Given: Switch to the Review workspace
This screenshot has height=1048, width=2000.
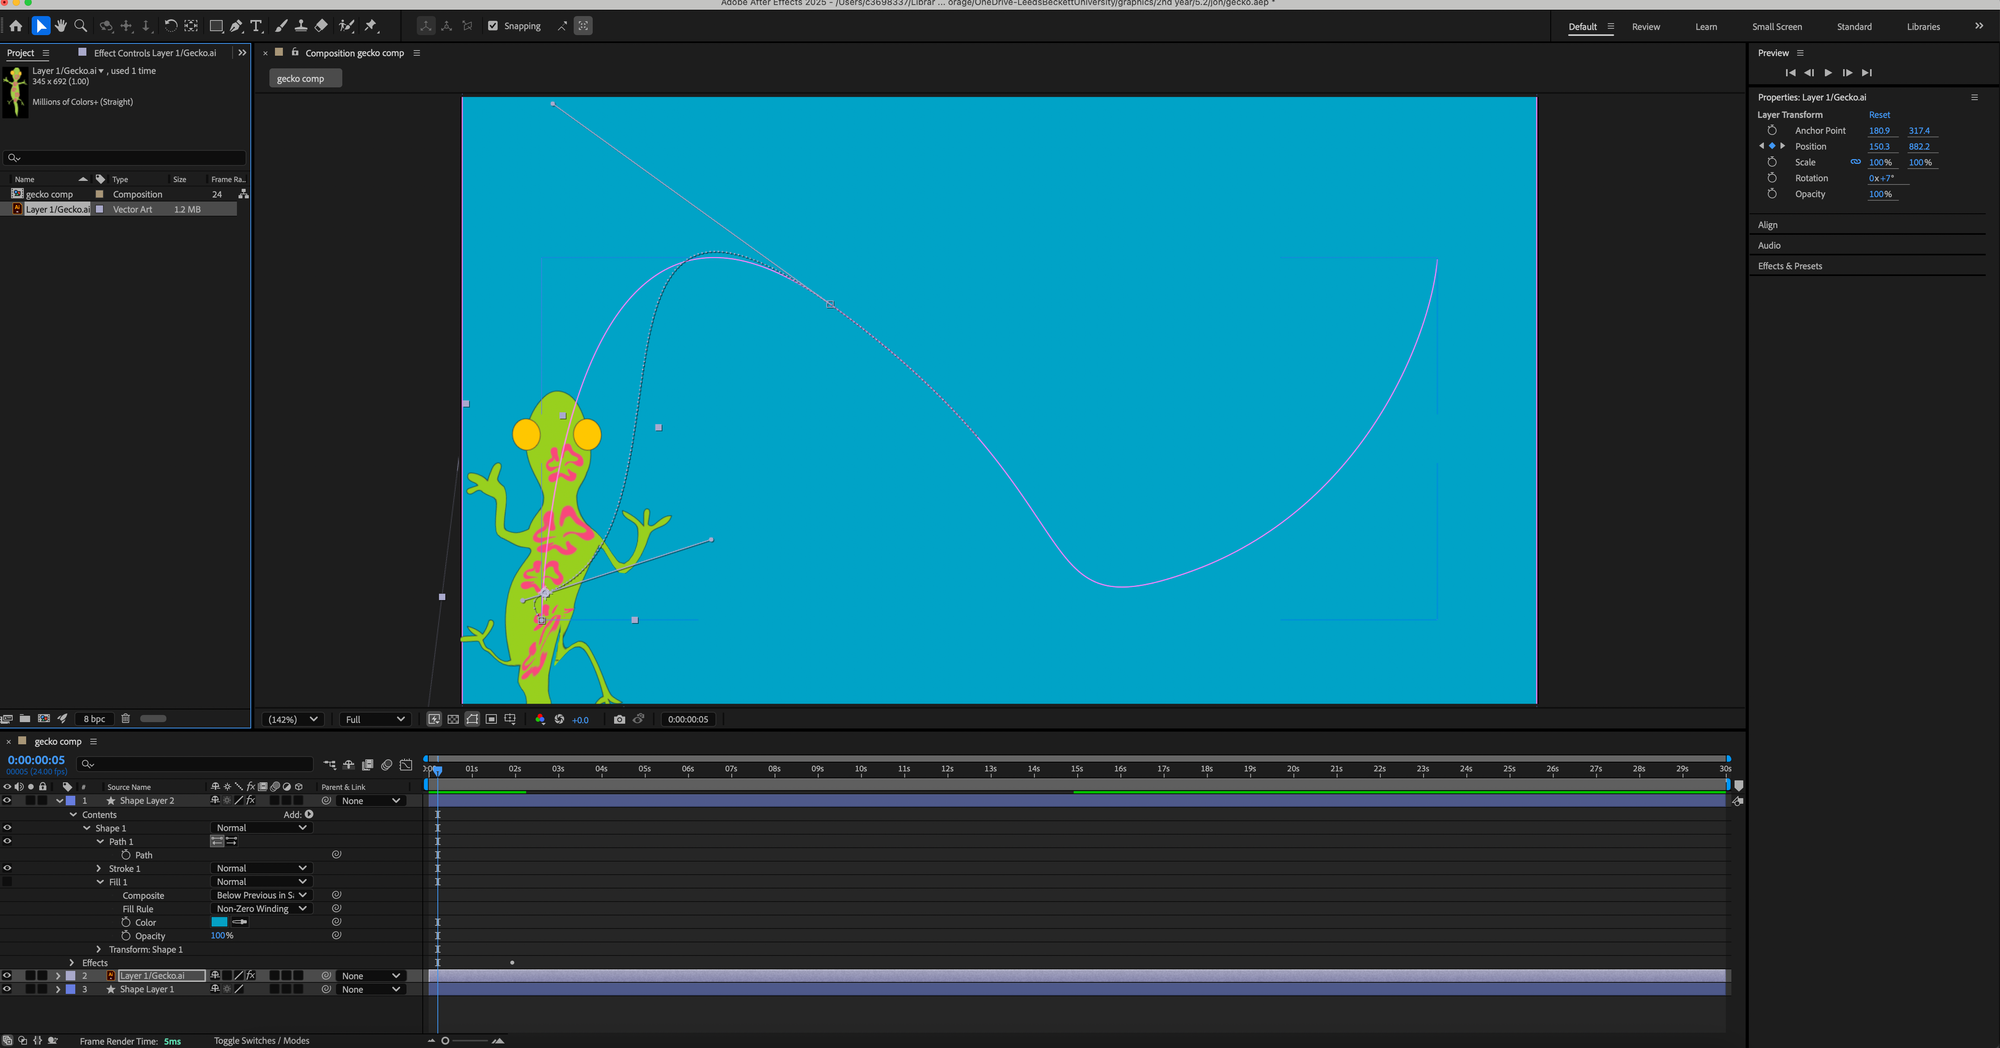Looking at the screenshot, I should coord(1645,27).
